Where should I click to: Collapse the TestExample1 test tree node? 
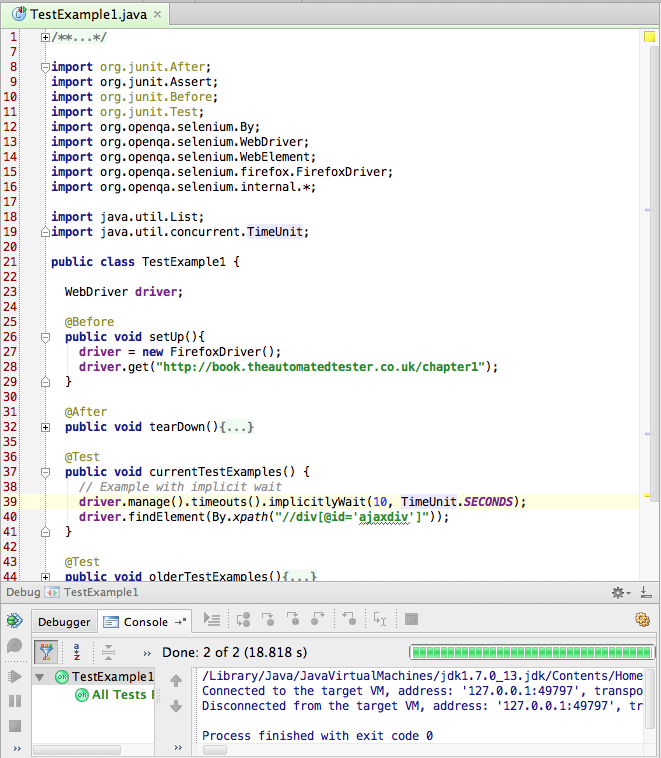pyautogui.click(x=40, y=677)
